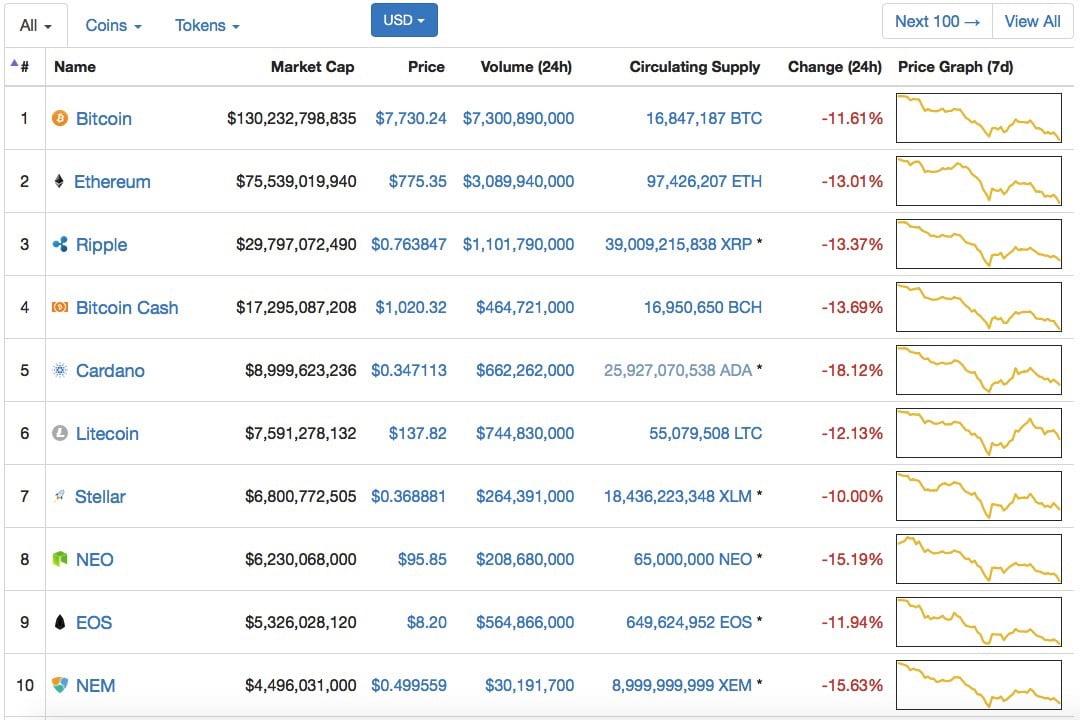Sort table by Circulating Supply column

pyautogui.click(x=695, y=67)
